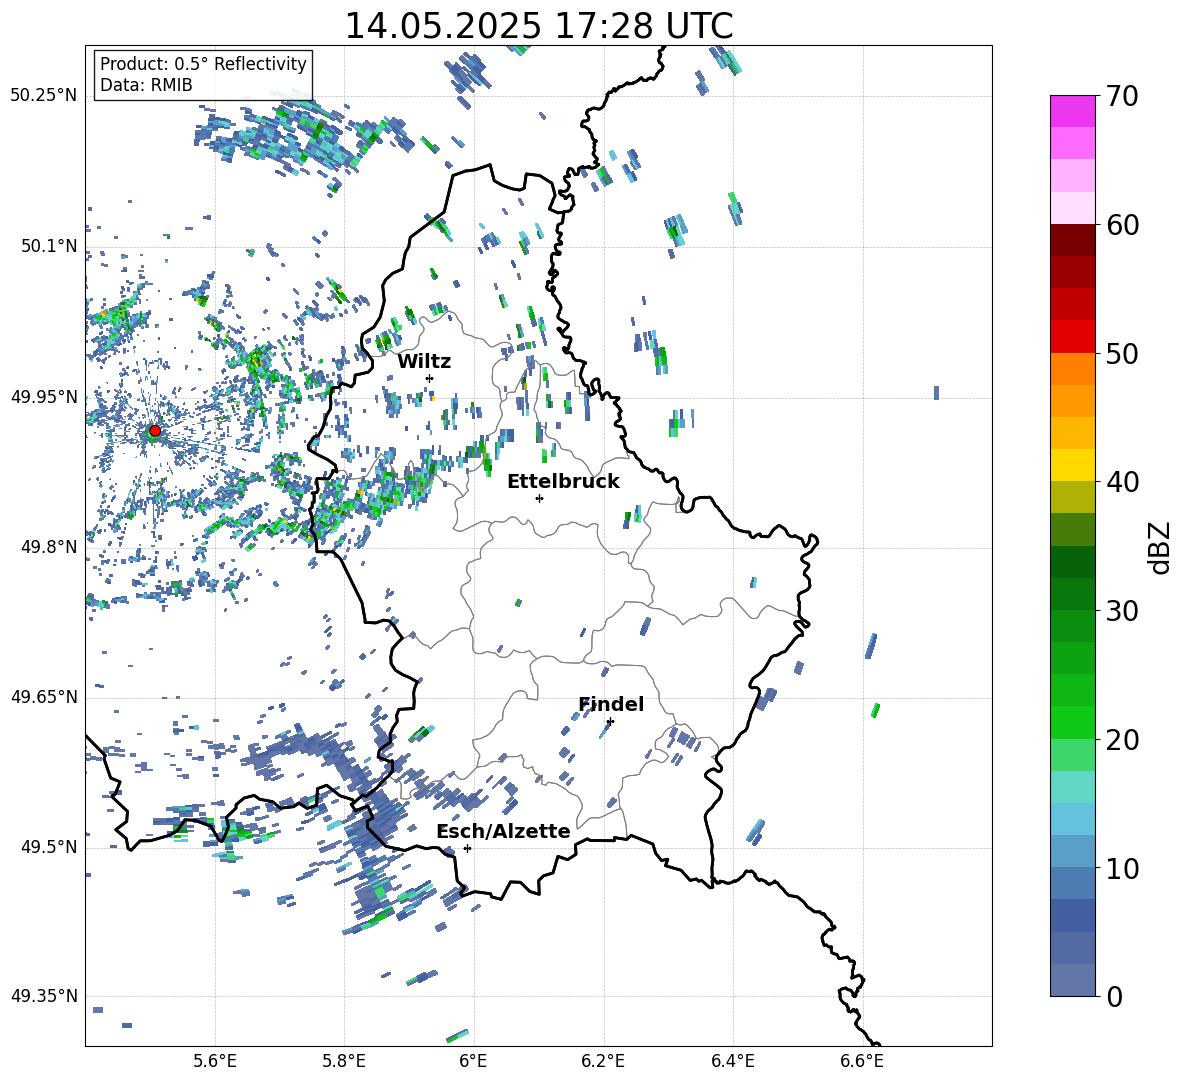Click the red radar station marker

coord(155,431)
